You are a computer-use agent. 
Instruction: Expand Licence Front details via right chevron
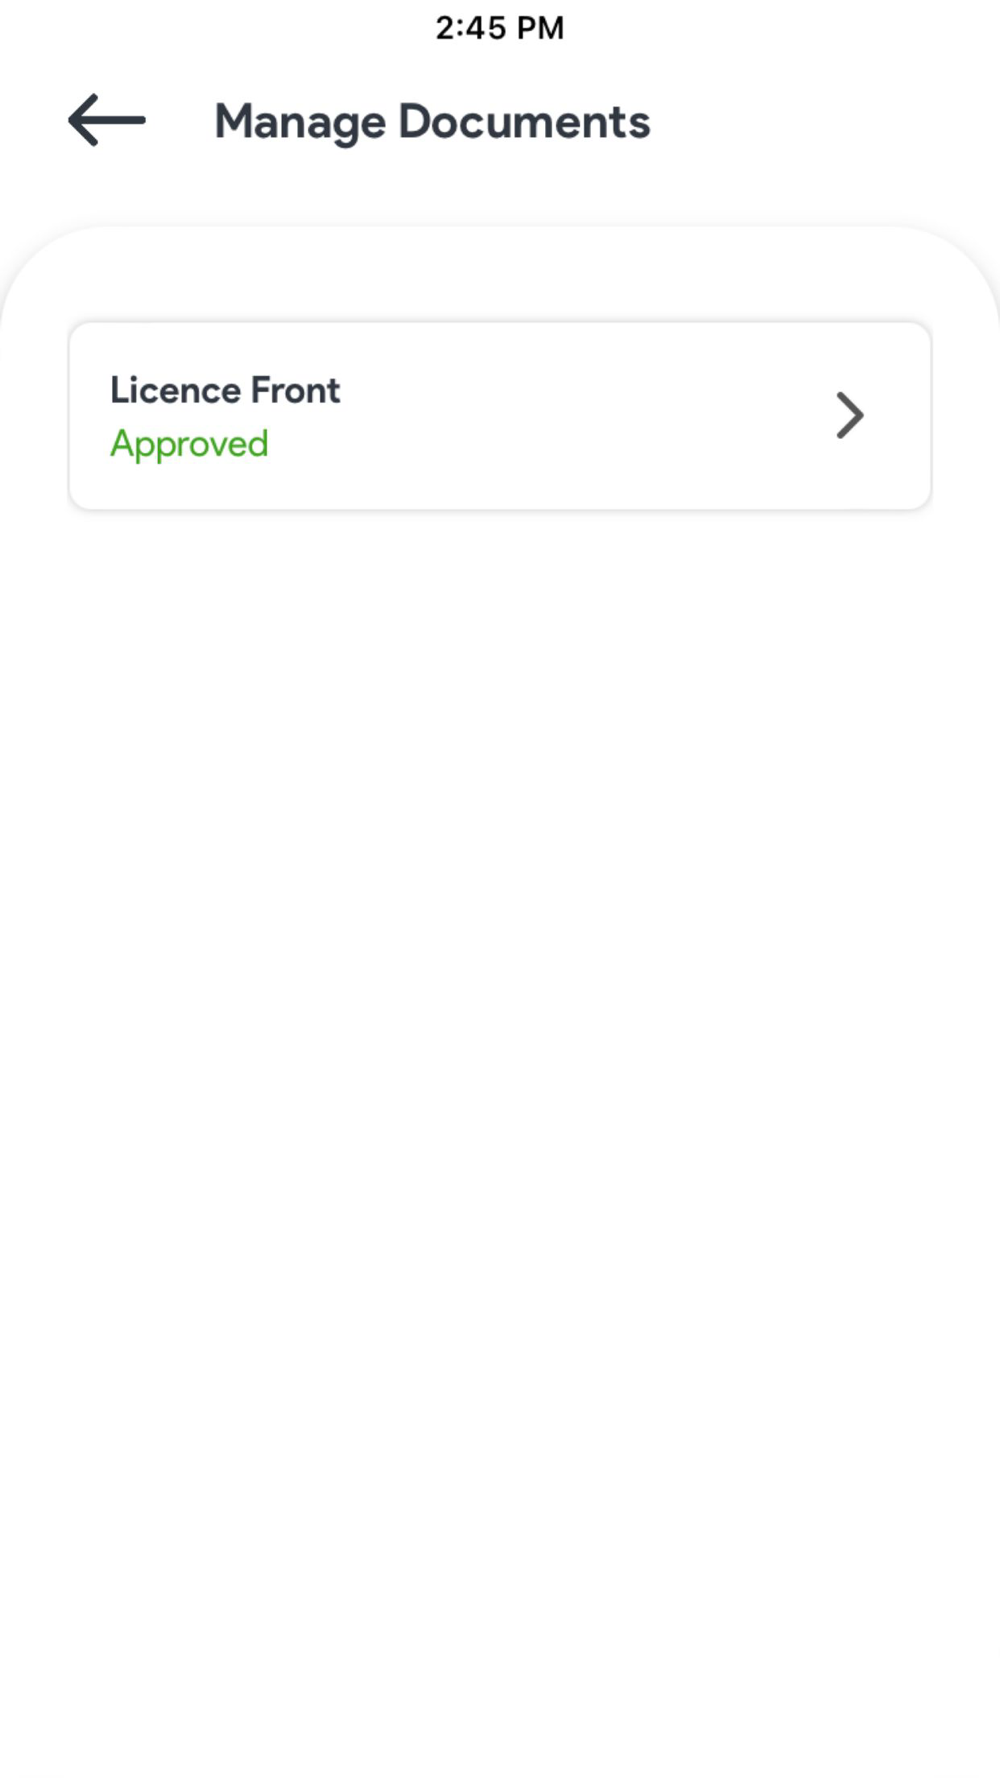849,415
